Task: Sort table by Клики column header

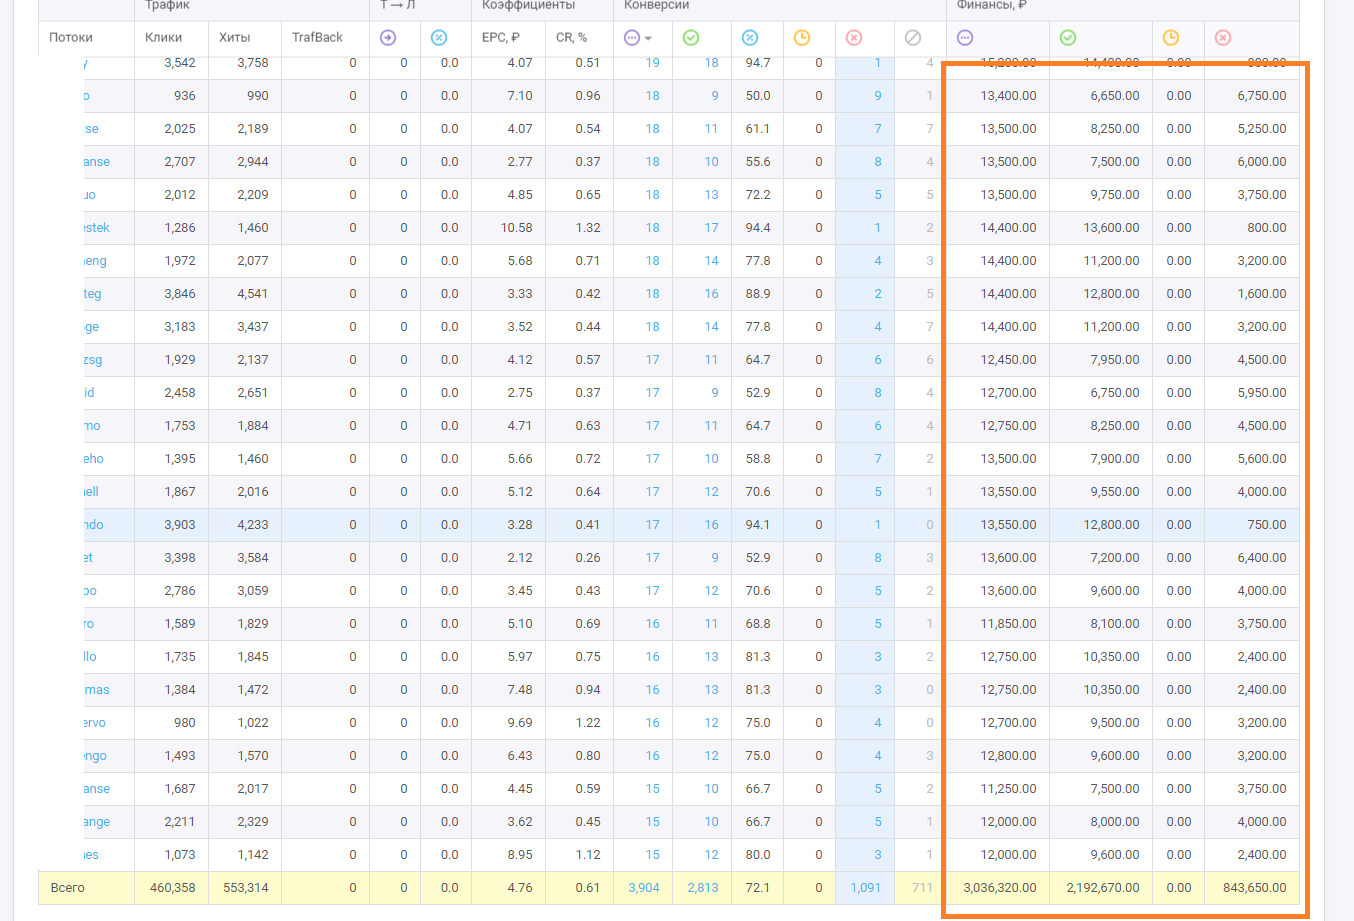Action: click(163, 38)
